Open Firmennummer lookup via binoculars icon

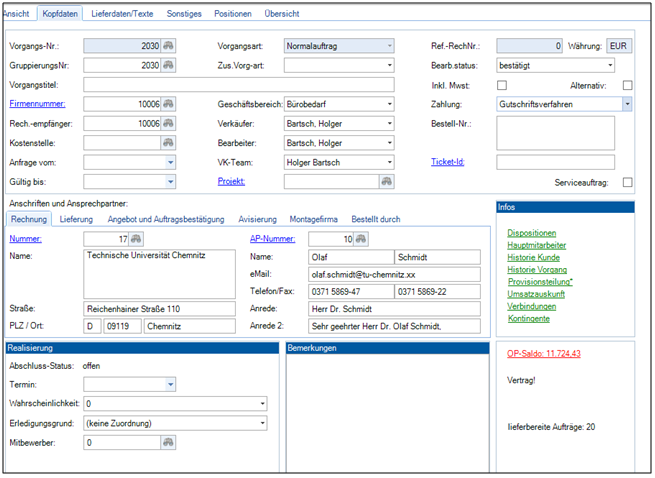point(169,104)
